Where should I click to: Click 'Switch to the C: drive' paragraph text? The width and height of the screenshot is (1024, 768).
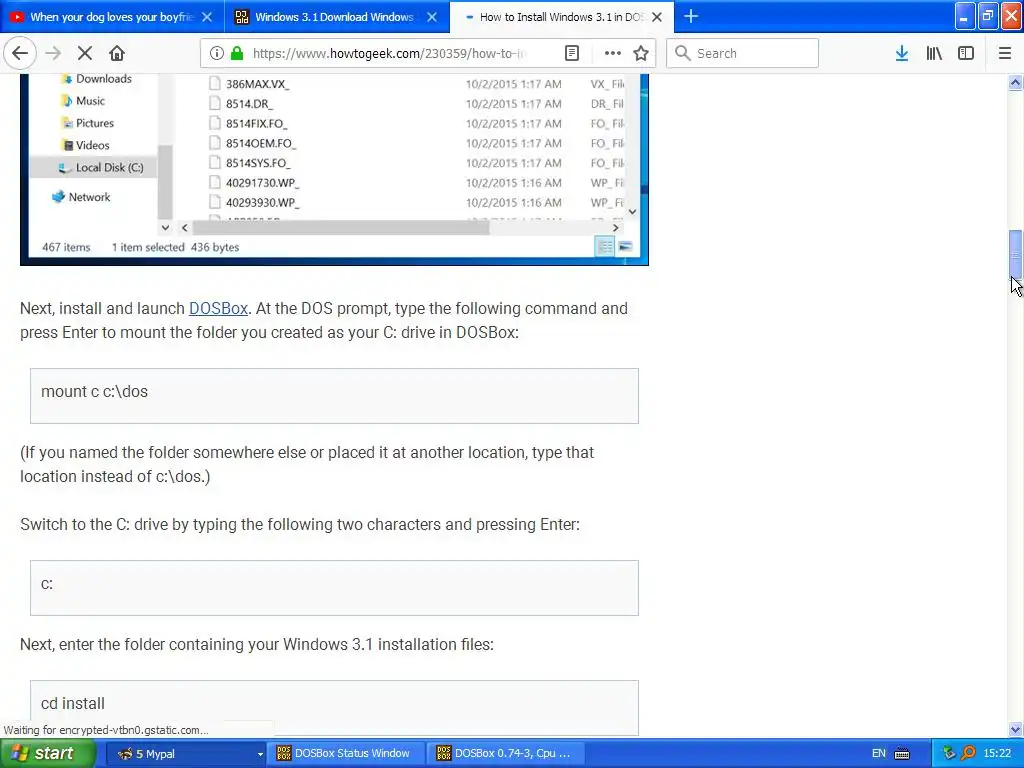pos(300,524)
